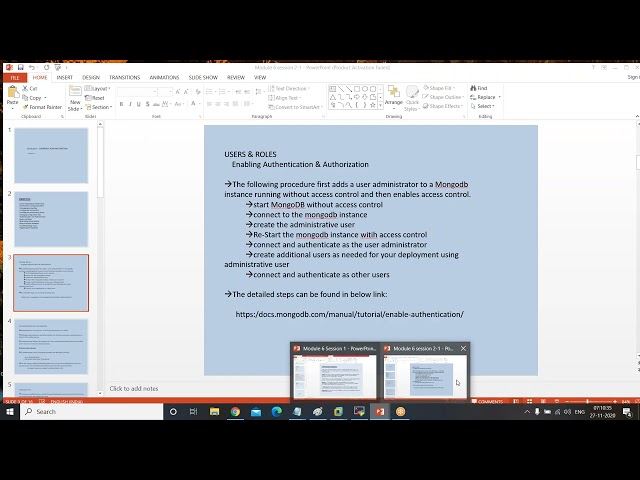Increase the font size
The width and height of the screenshot is (640, 480).
click(178, 92)
